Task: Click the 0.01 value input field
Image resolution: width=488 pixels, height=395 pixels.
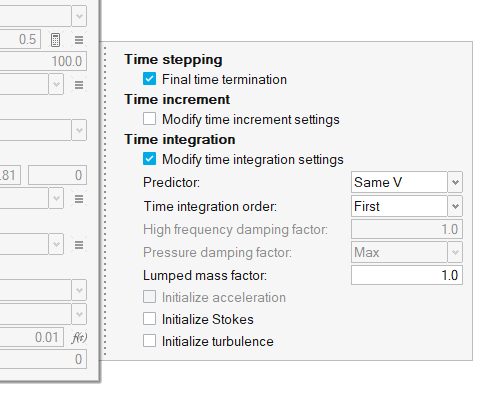Action: coord(31,337)
